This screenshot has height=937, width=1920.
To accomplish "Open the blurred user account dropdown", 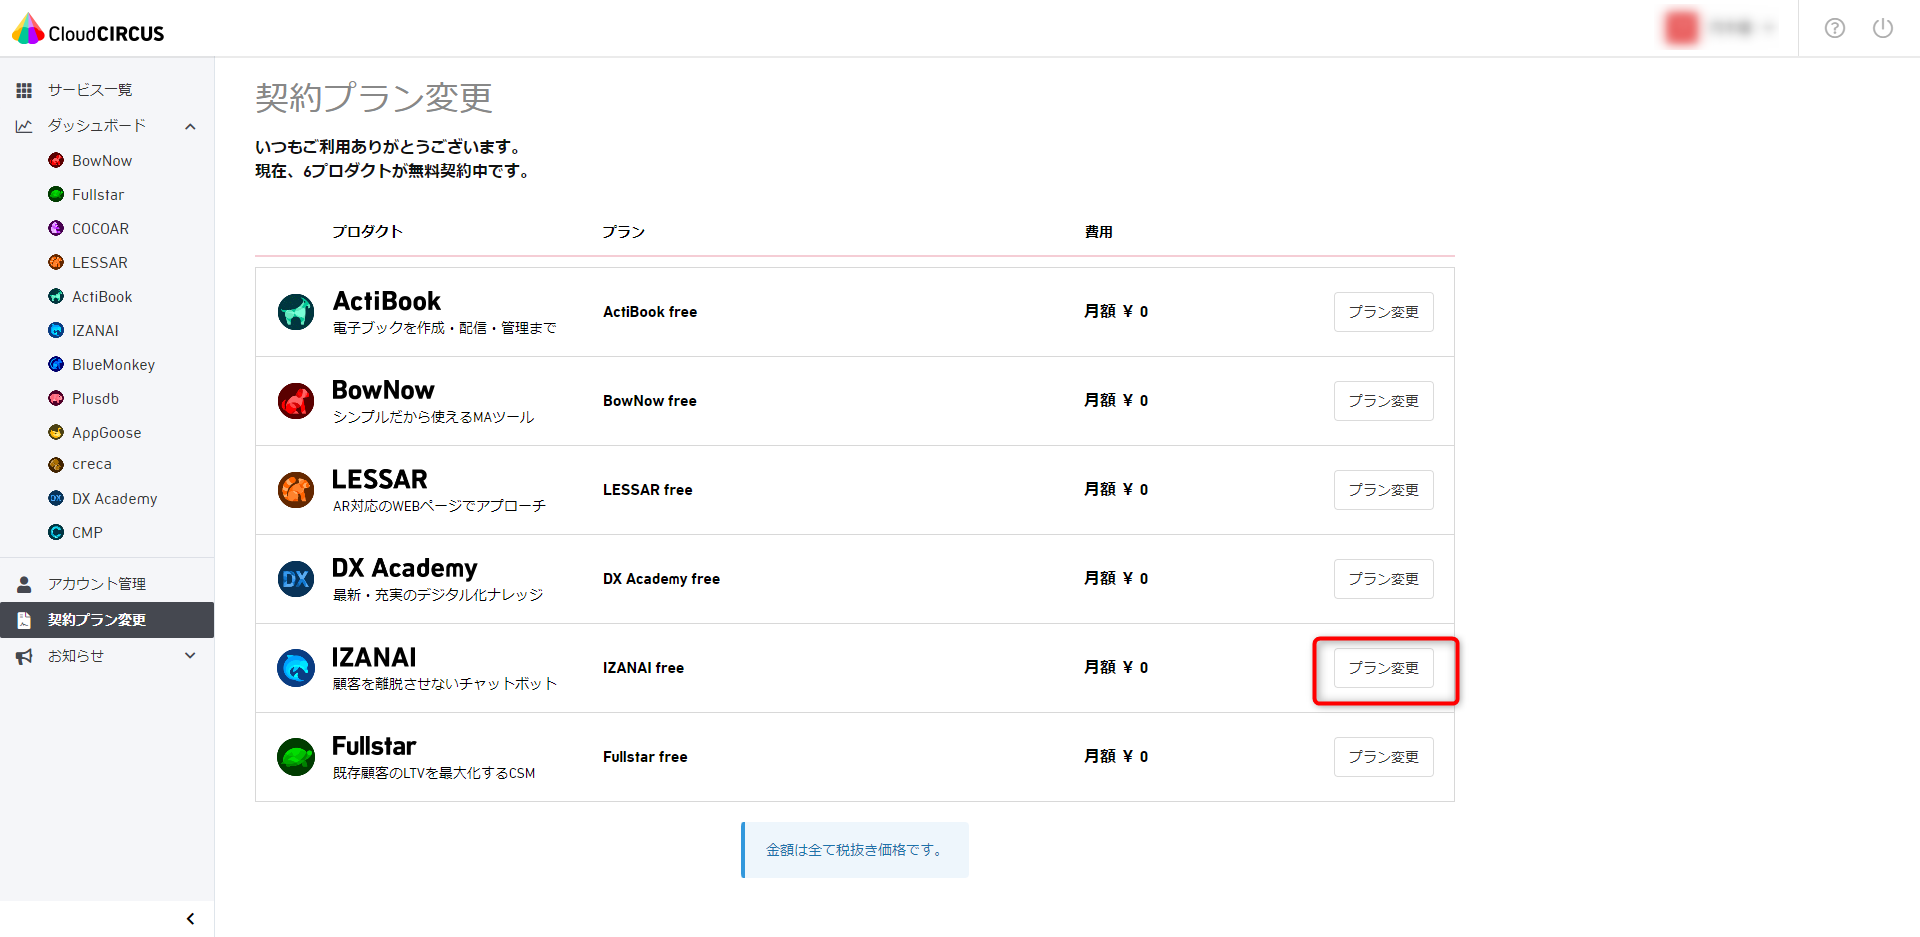I will tap(1720, 28).
